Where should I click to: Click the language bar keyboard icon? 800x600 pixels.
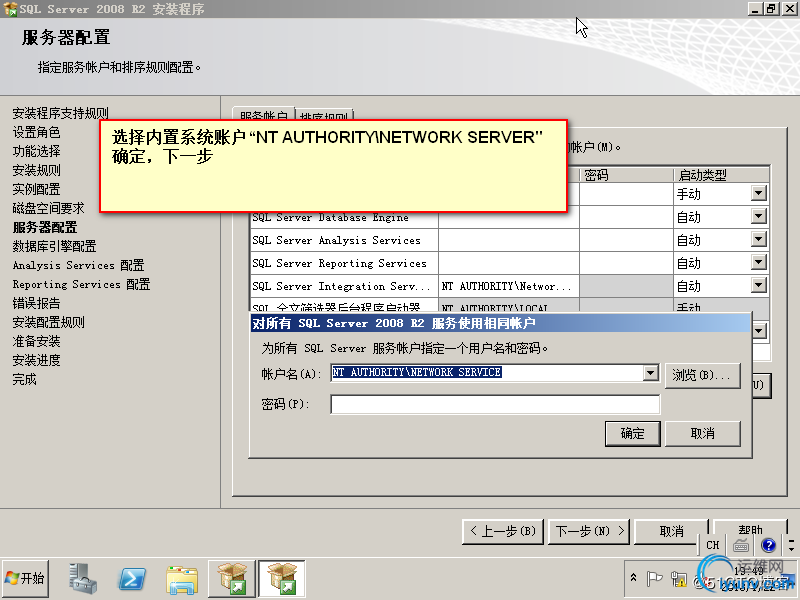coord(741,545)
